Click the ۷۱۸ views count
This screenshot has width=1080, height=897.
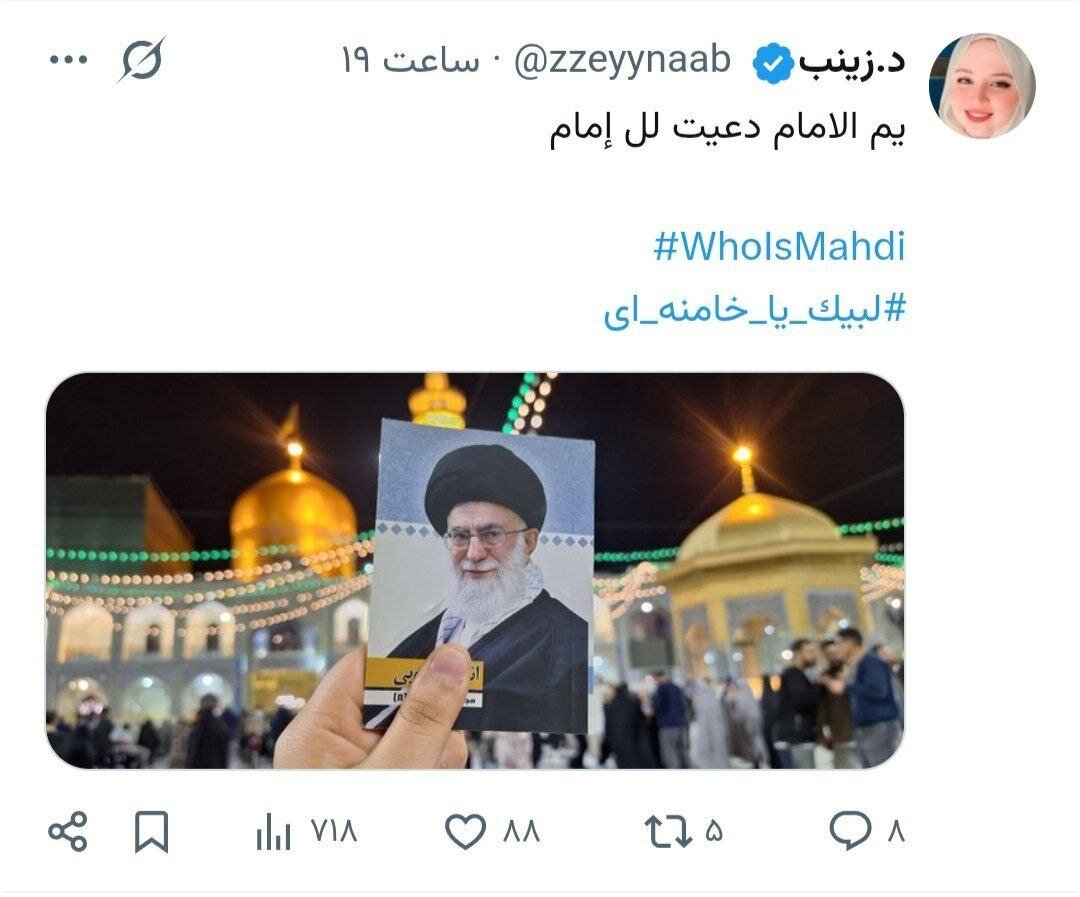coord(335,832)
